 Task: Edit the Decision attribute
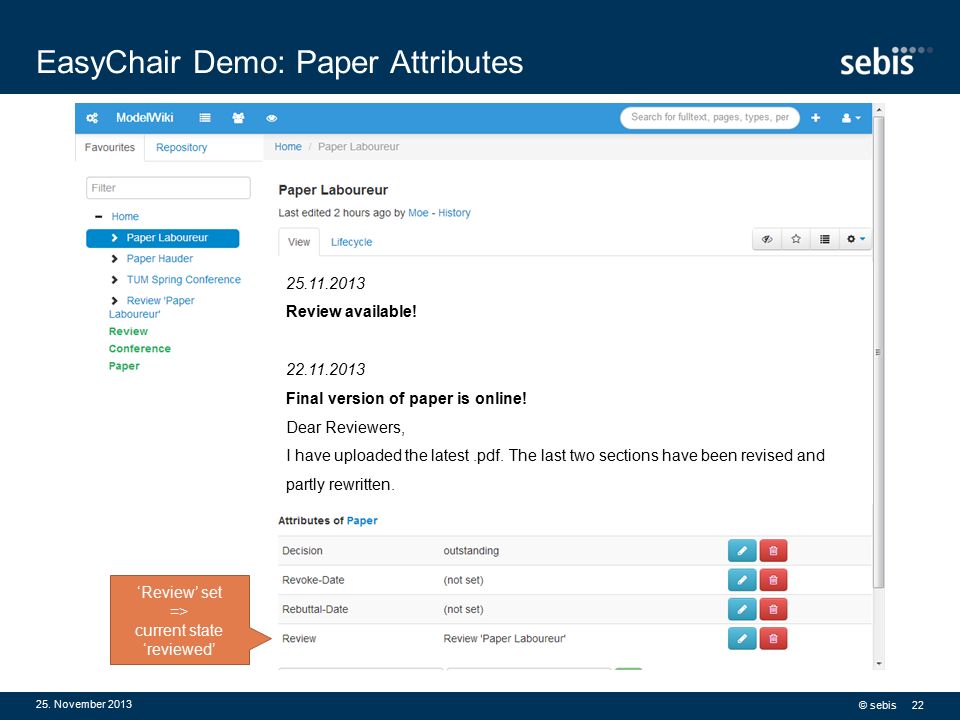742,550
